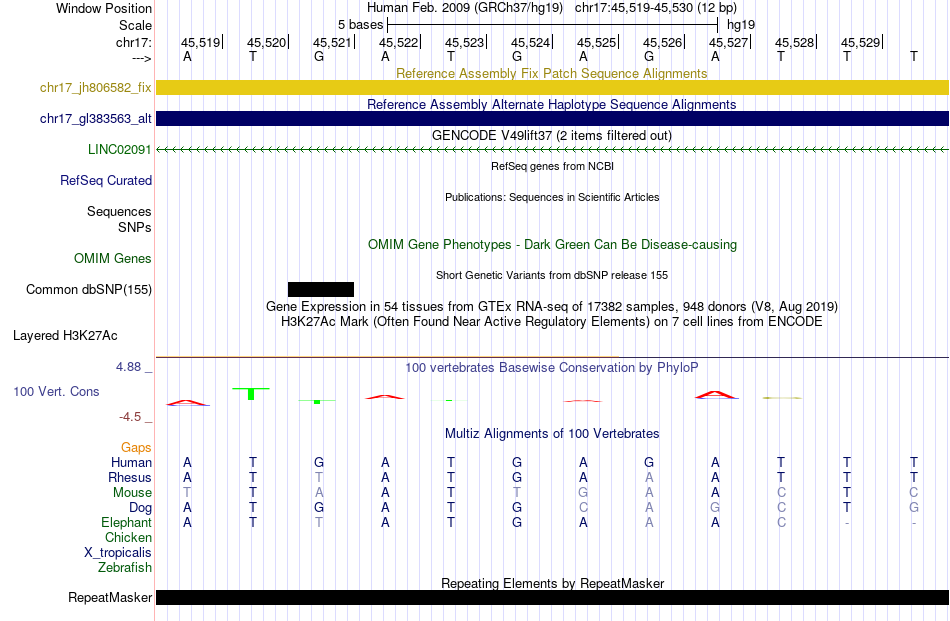Select the Chicken species row label
The height and width of the screenshot is (621, 950).
click(128, 537)
